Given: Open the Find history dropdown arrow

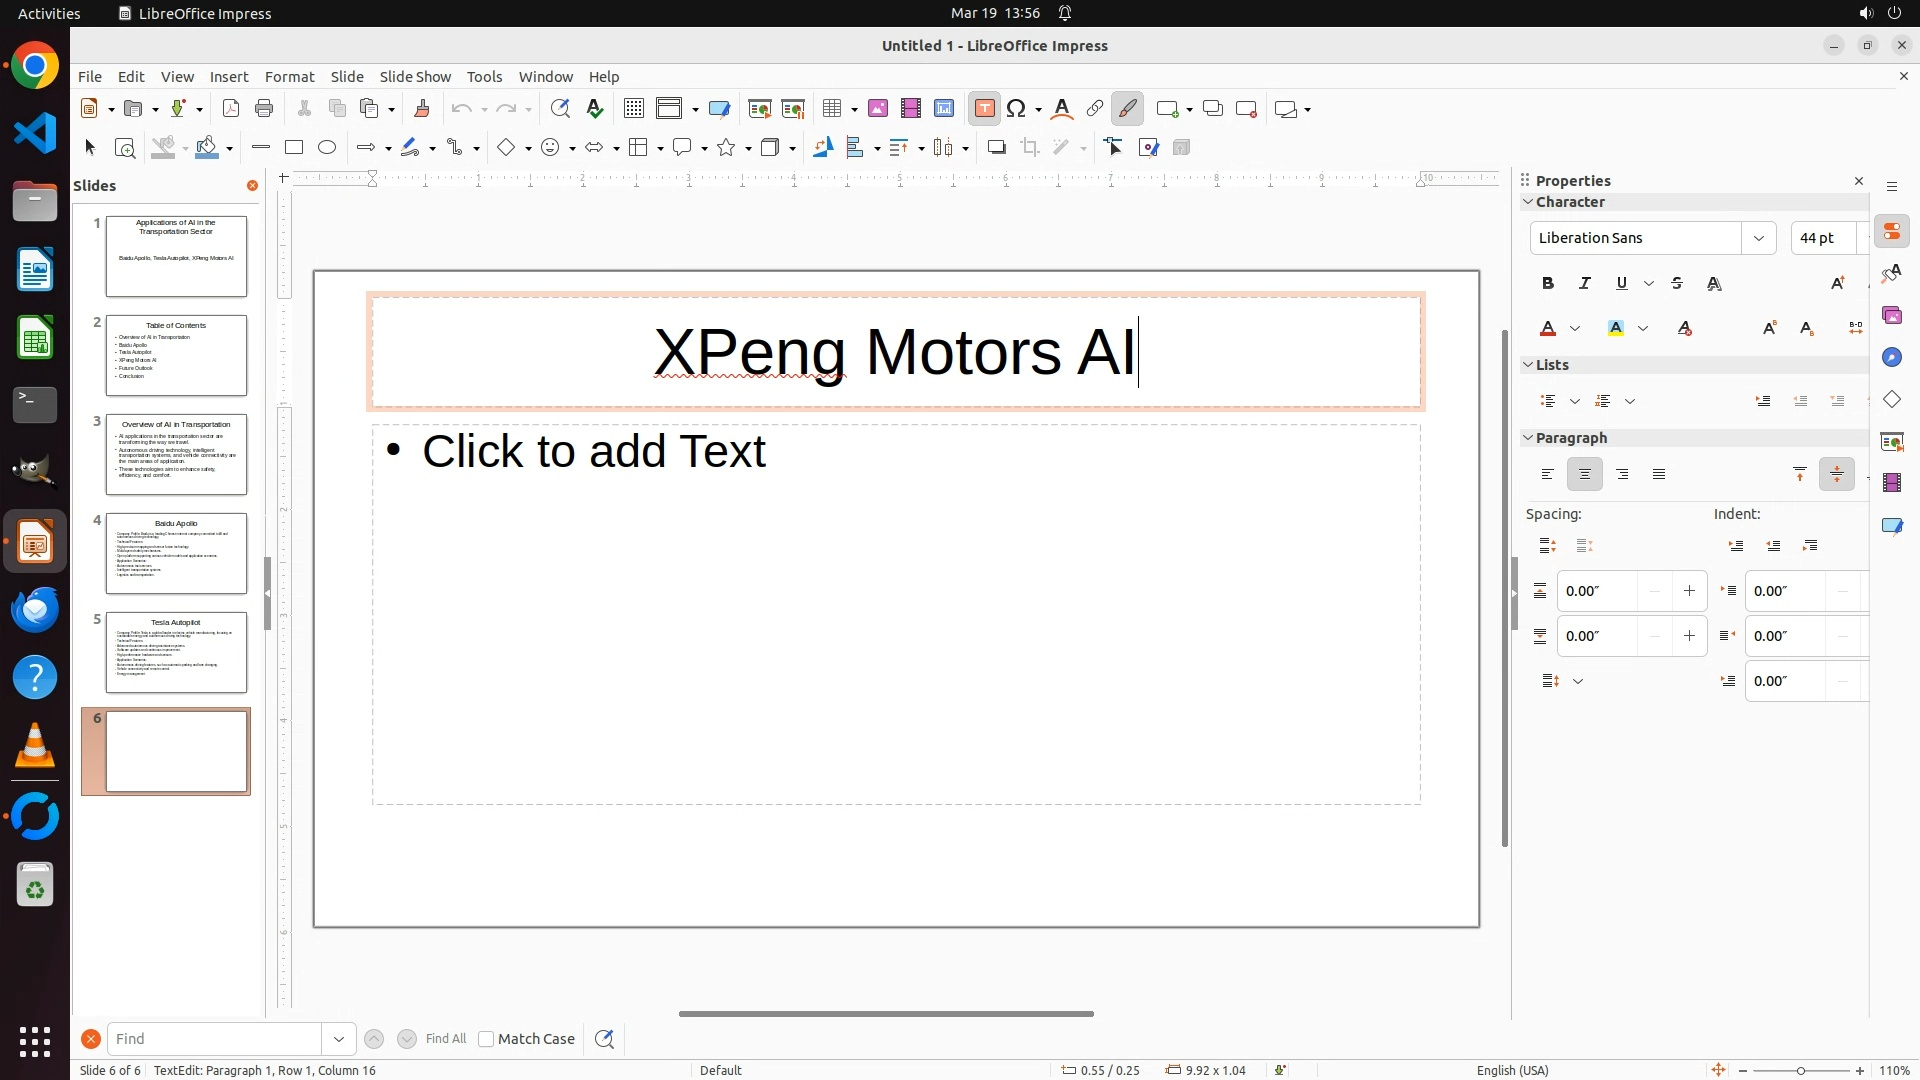Looking at the screenshot, I should pos(339,1039).
